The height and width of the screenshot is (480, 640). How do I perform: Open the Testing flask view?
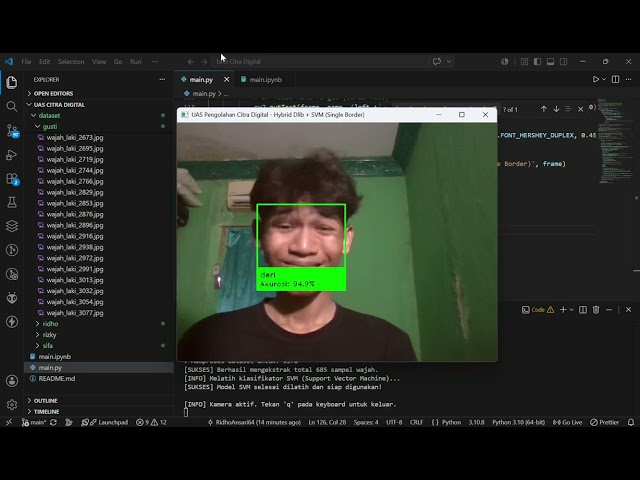(12, 202)
